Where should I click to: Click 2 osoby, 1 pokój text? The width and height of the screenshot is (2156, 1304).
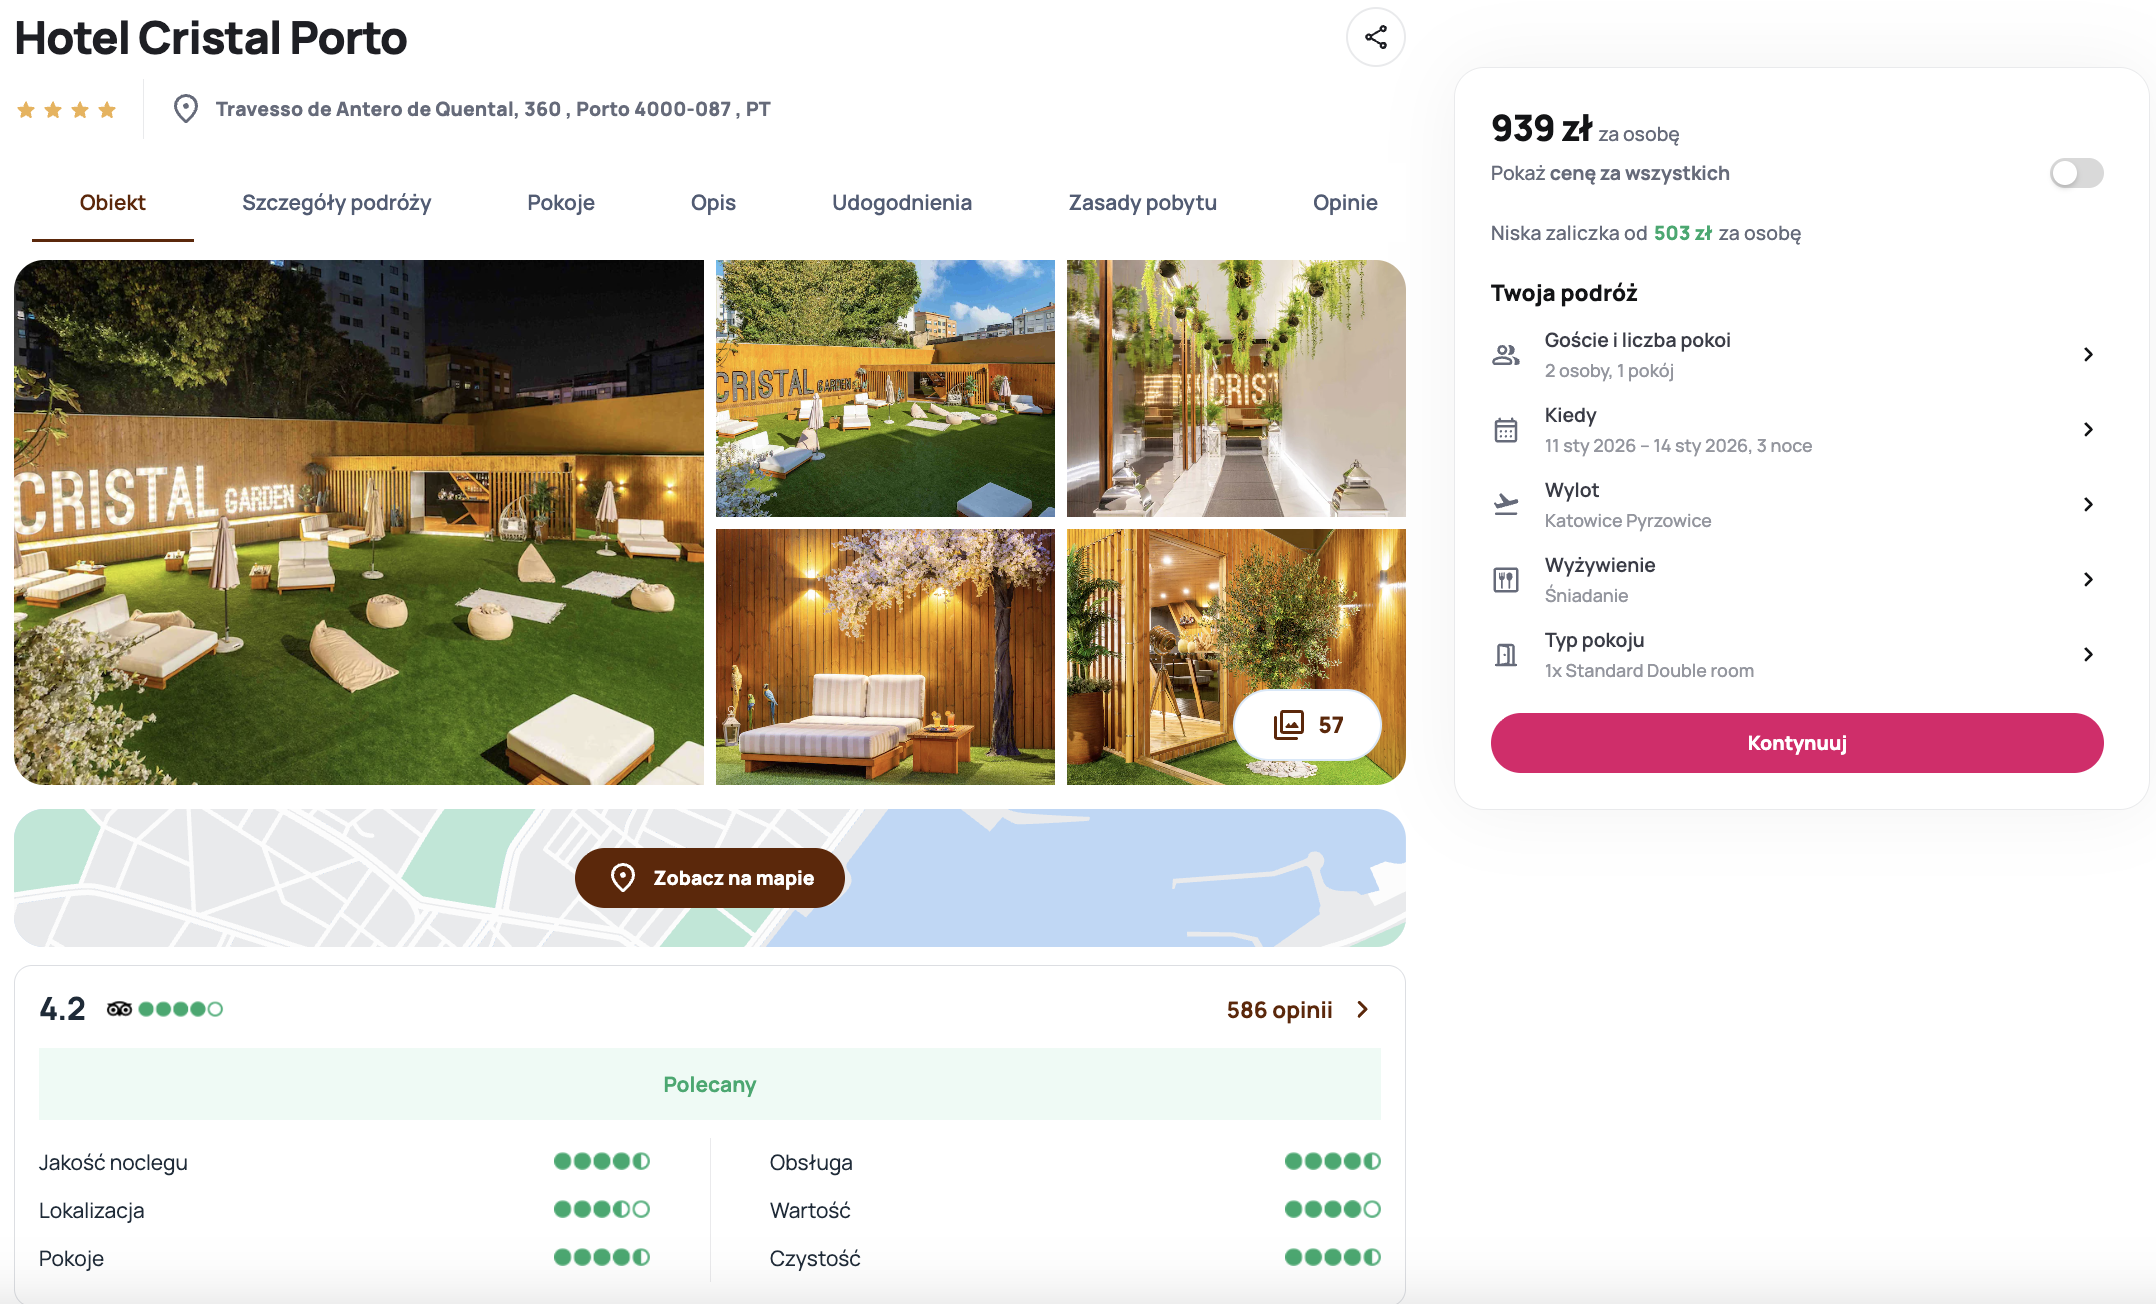[x=1609, y=371]
